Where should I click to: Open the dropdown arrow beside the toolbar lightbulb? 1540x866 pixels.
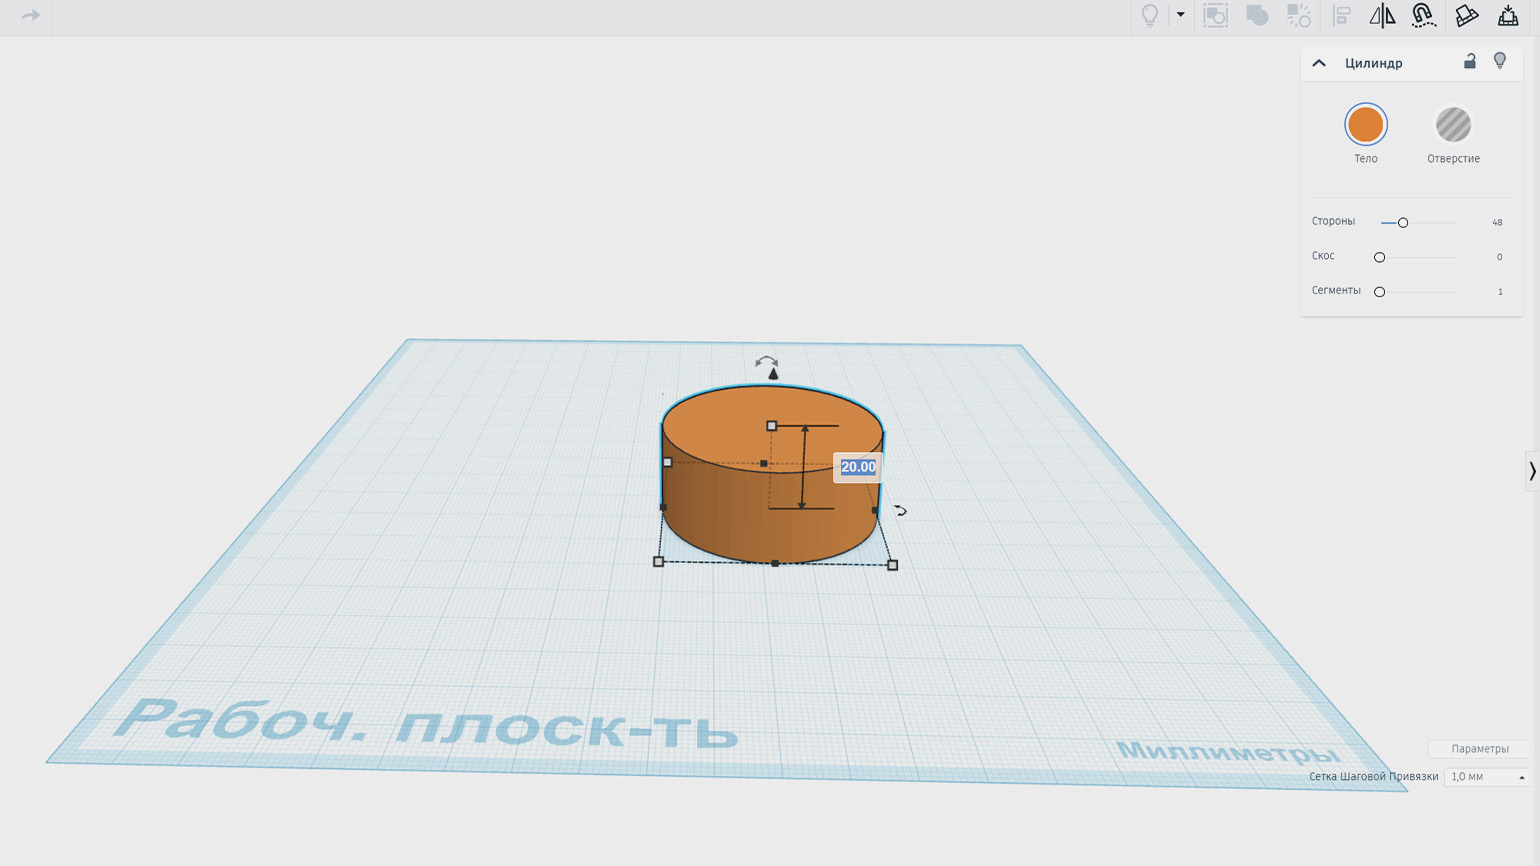pyautogui.click(x=1180, y=15)
